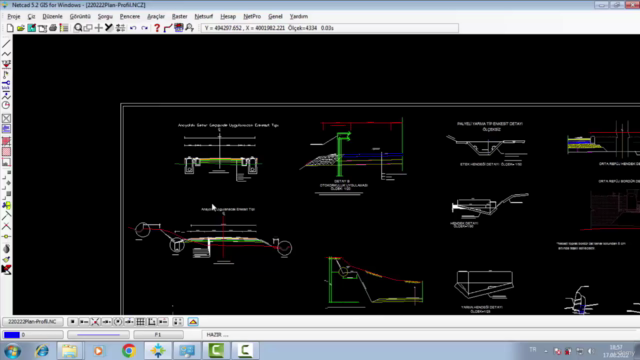Click the volume speaker tray icon
640x360 pixels.
[x=591, y=351]
